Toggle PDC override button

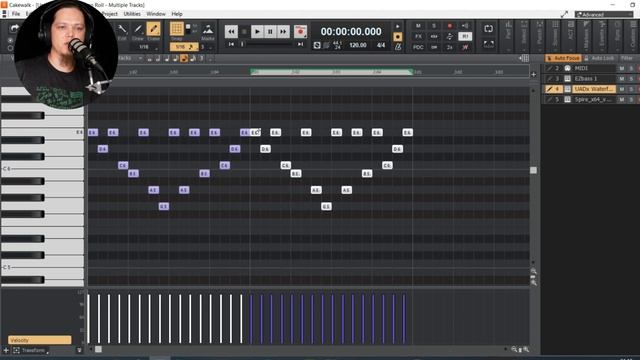click(x=418, y=47)
